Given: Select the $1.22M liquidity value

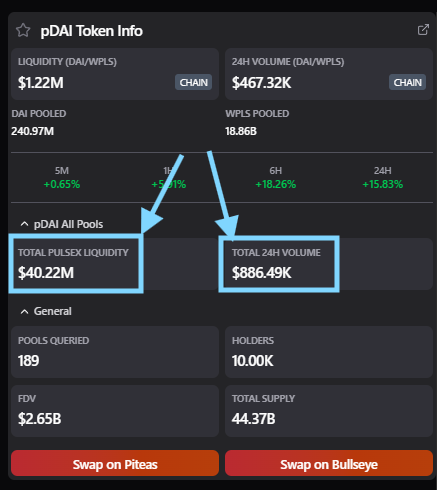Looking at the screenshot, I should click(x=41, y=83).
